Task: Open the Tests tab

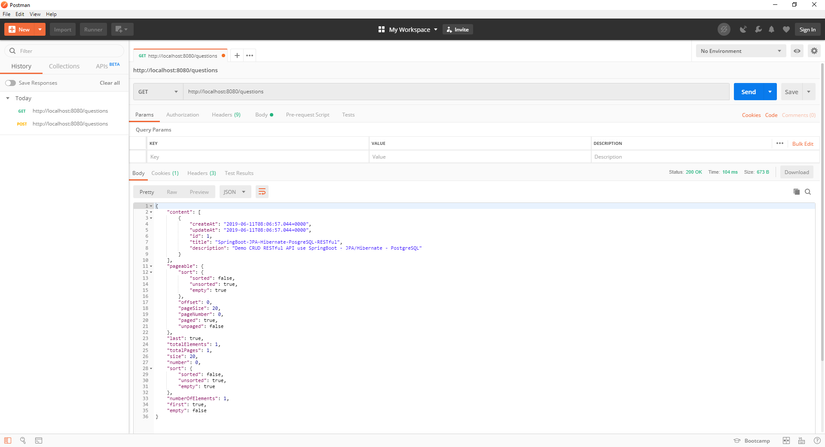Action: pyautogui.click(x=348, y=115)
